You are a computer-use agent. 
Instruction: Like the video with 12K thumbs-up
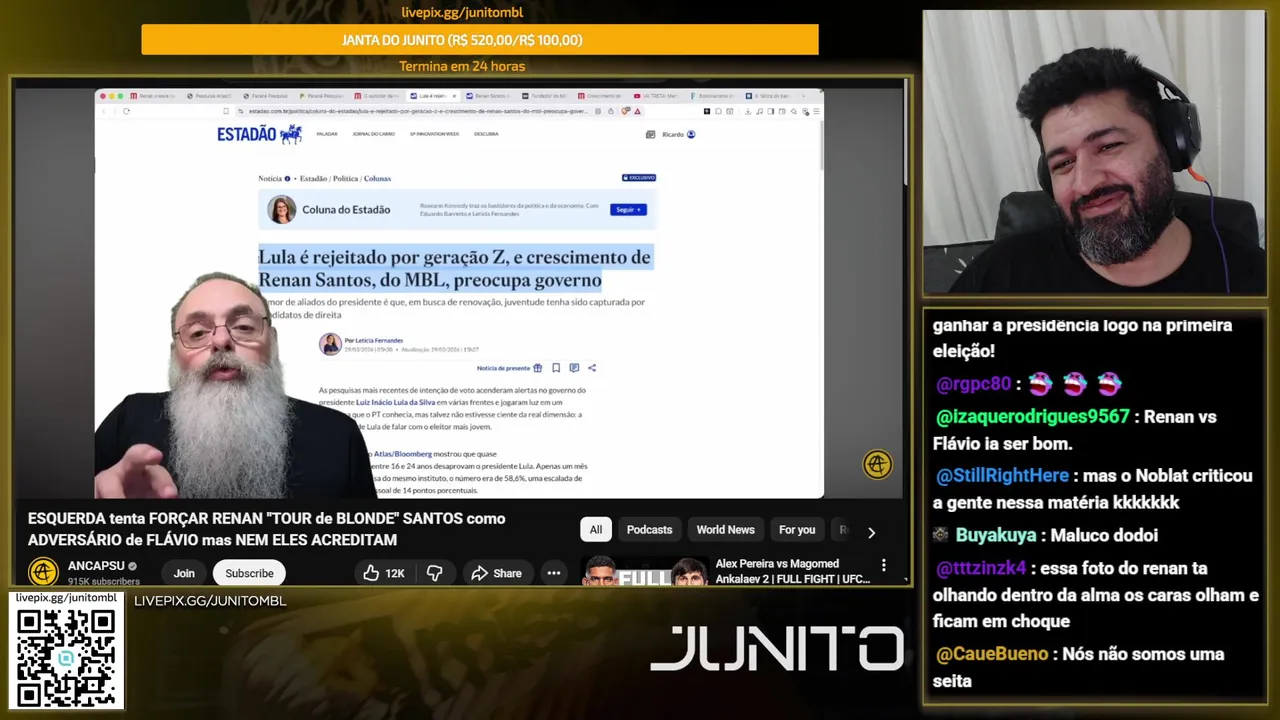[x=383, y=573]
